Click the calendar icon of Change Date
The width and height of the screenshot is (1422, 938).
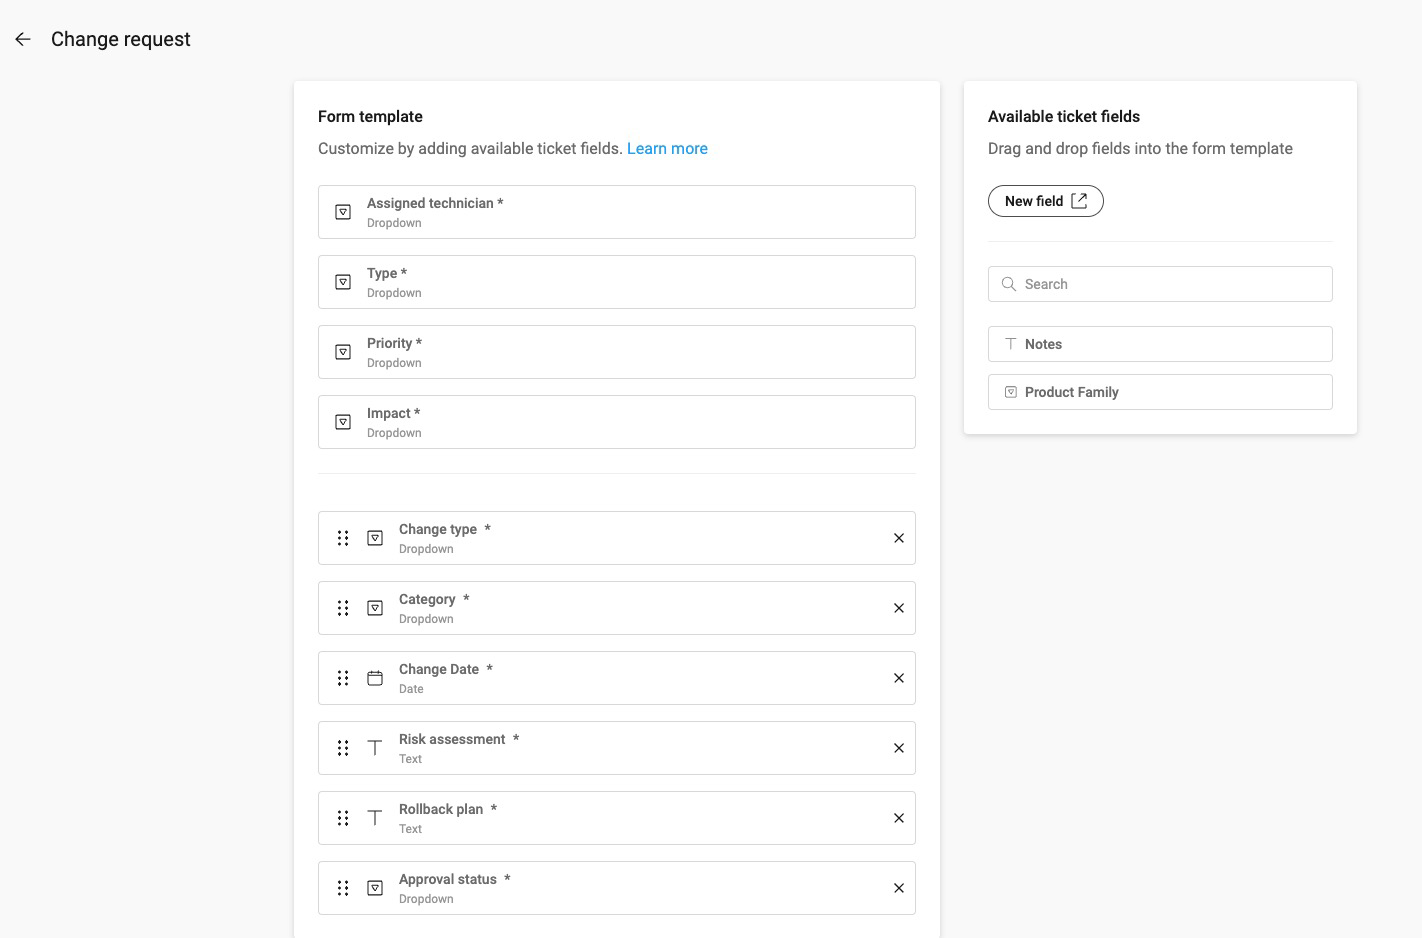[375, 678]
